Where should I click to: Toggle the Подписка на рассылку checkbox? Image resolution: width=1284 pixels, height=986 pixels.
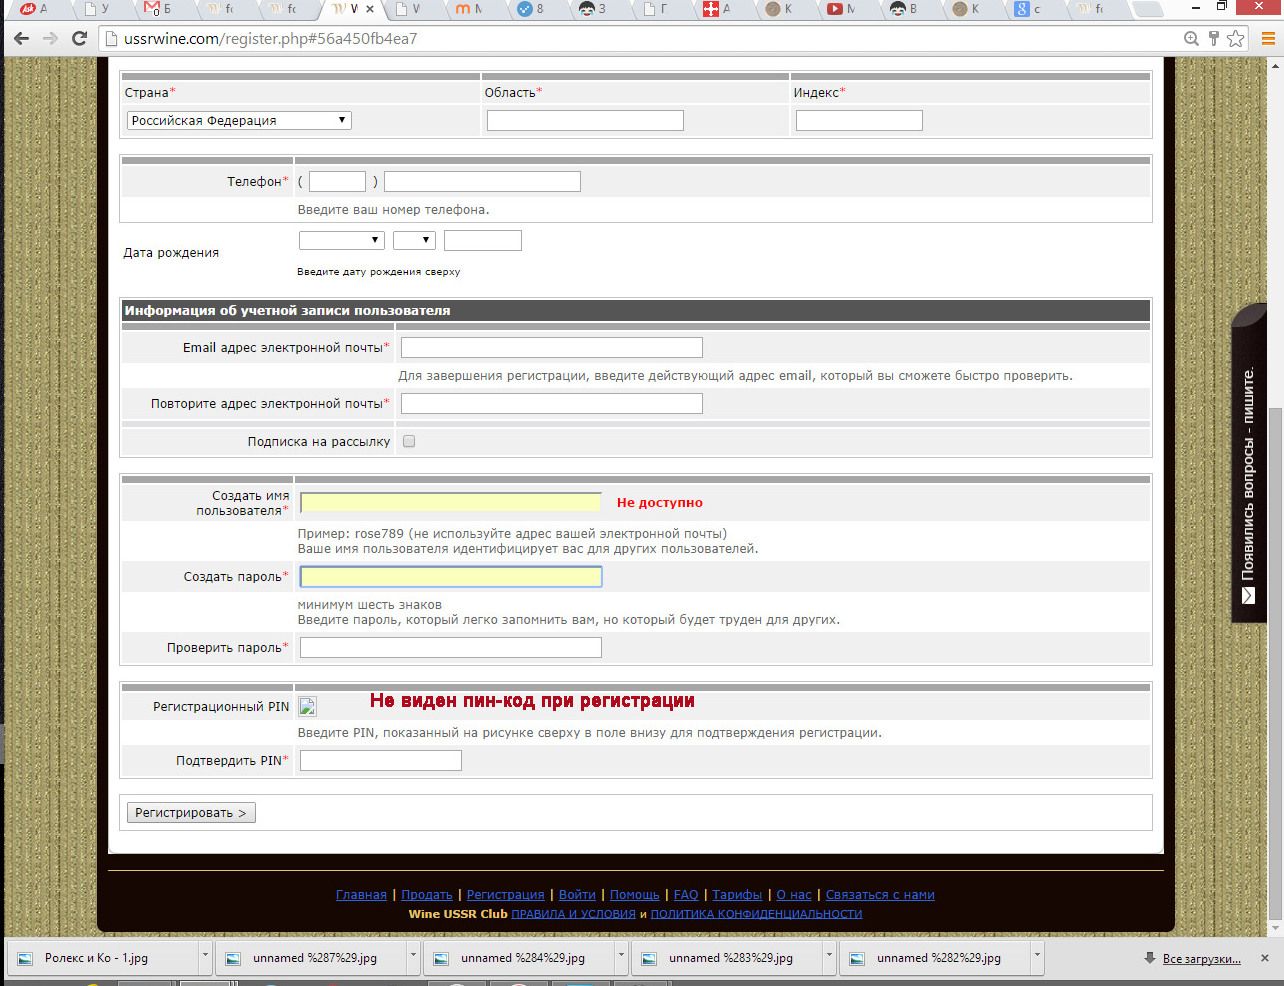click(x=409, y=441)
